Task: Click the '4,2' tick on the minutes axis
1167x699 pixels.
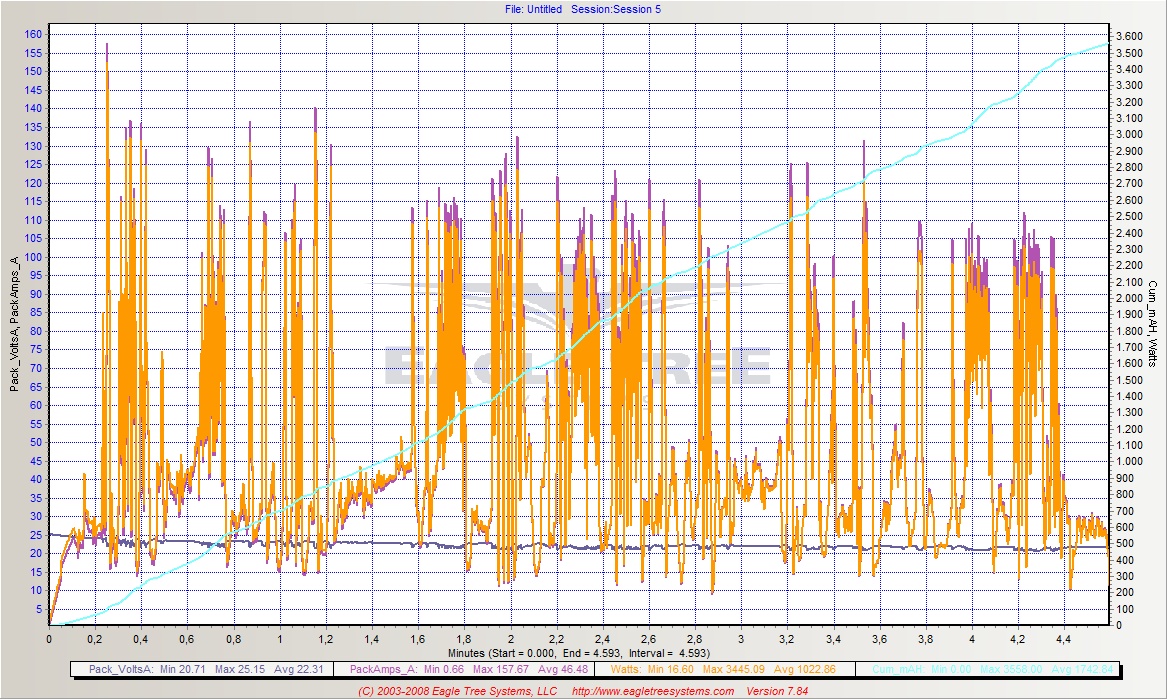Action: (1018, 639)
